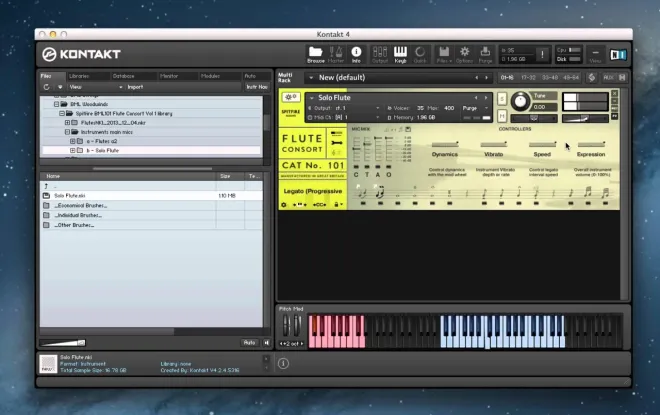Viewport: 660px width, 415px height.
Task: Open the articulation settings cog icon
Action: tap(283, 205)
